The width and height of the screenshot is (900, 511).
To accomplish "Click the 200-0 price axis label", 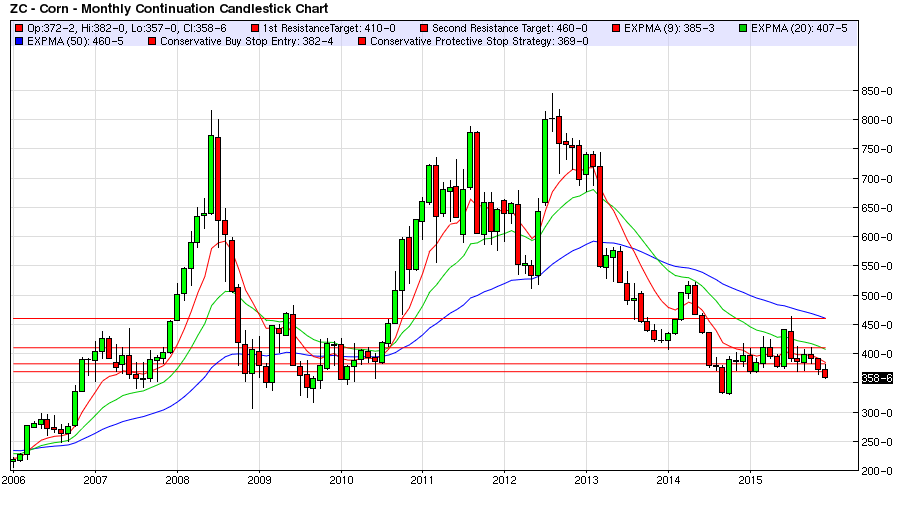I will pos(876,471).
